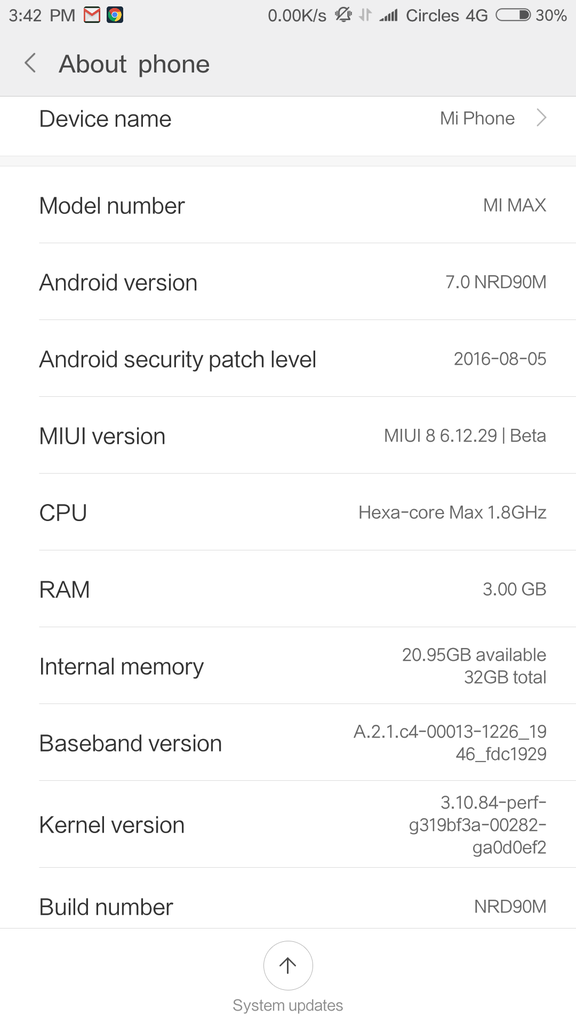576x1024 pixels.
Task: Tap the Kernel version entry
Action: 288,824
